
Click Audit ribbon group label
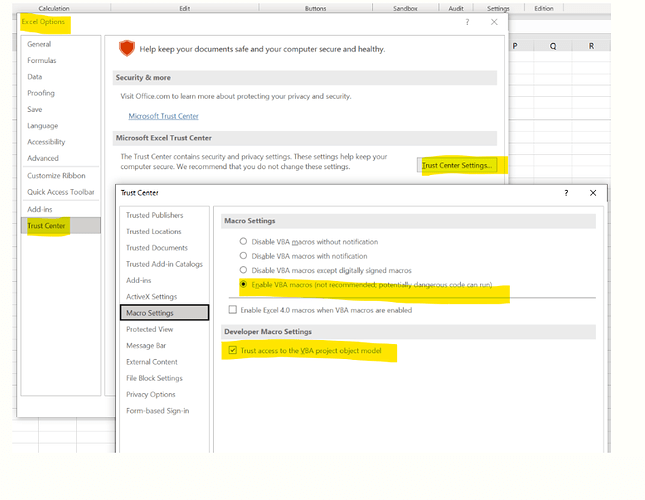[x=456, y=8]
